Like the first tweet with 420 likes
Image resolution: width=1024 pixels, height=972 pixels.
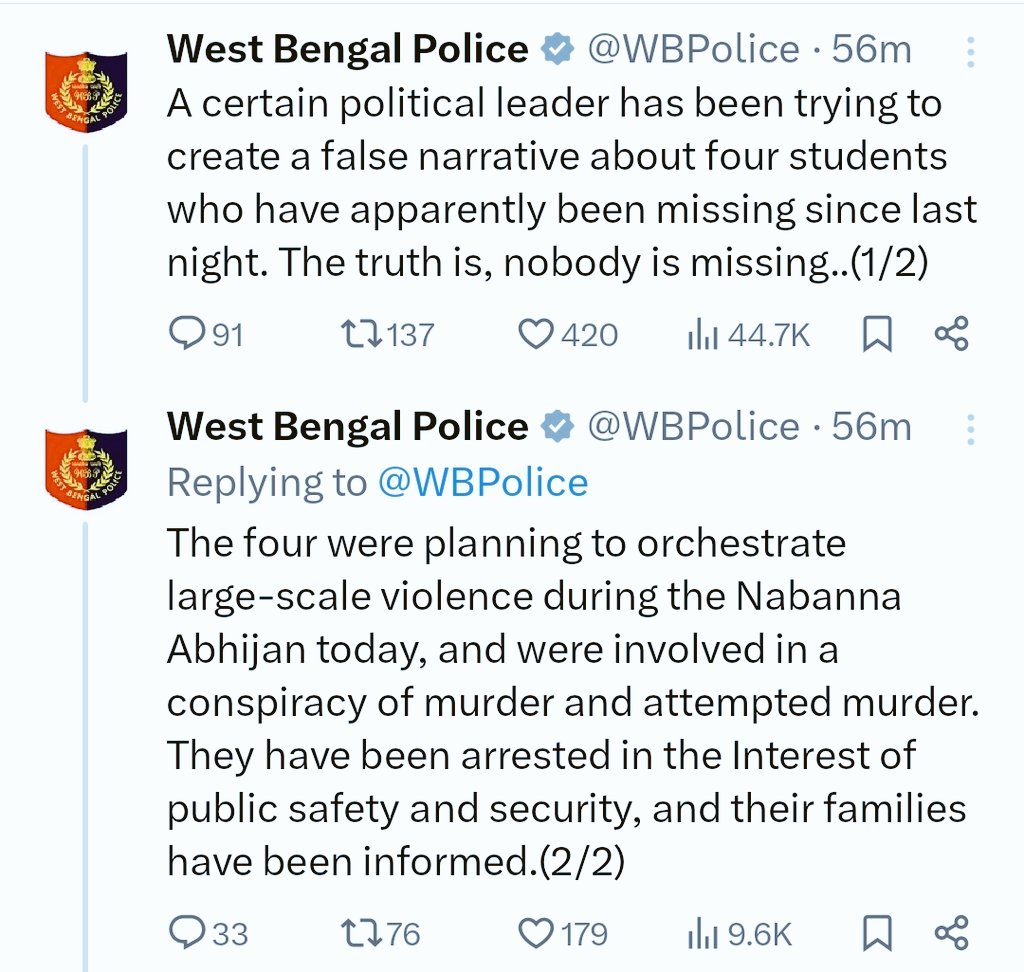pyautogui.click(x=536, y=334)
